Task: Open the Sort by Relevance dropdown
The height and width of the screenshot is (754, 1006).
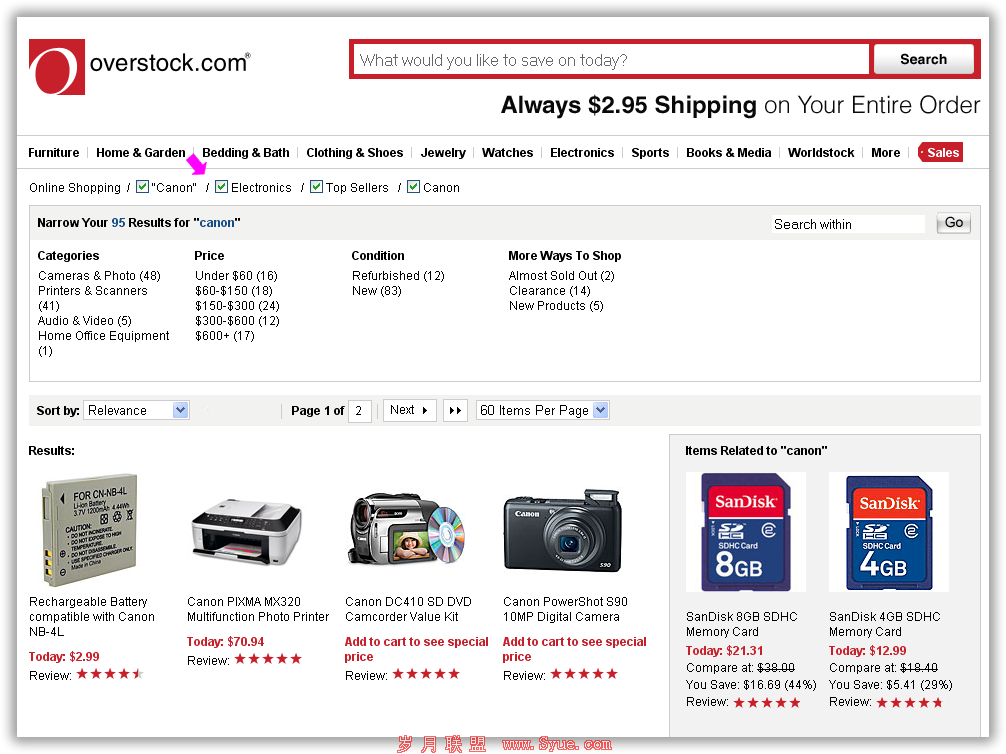Action: tap(136, 410)
